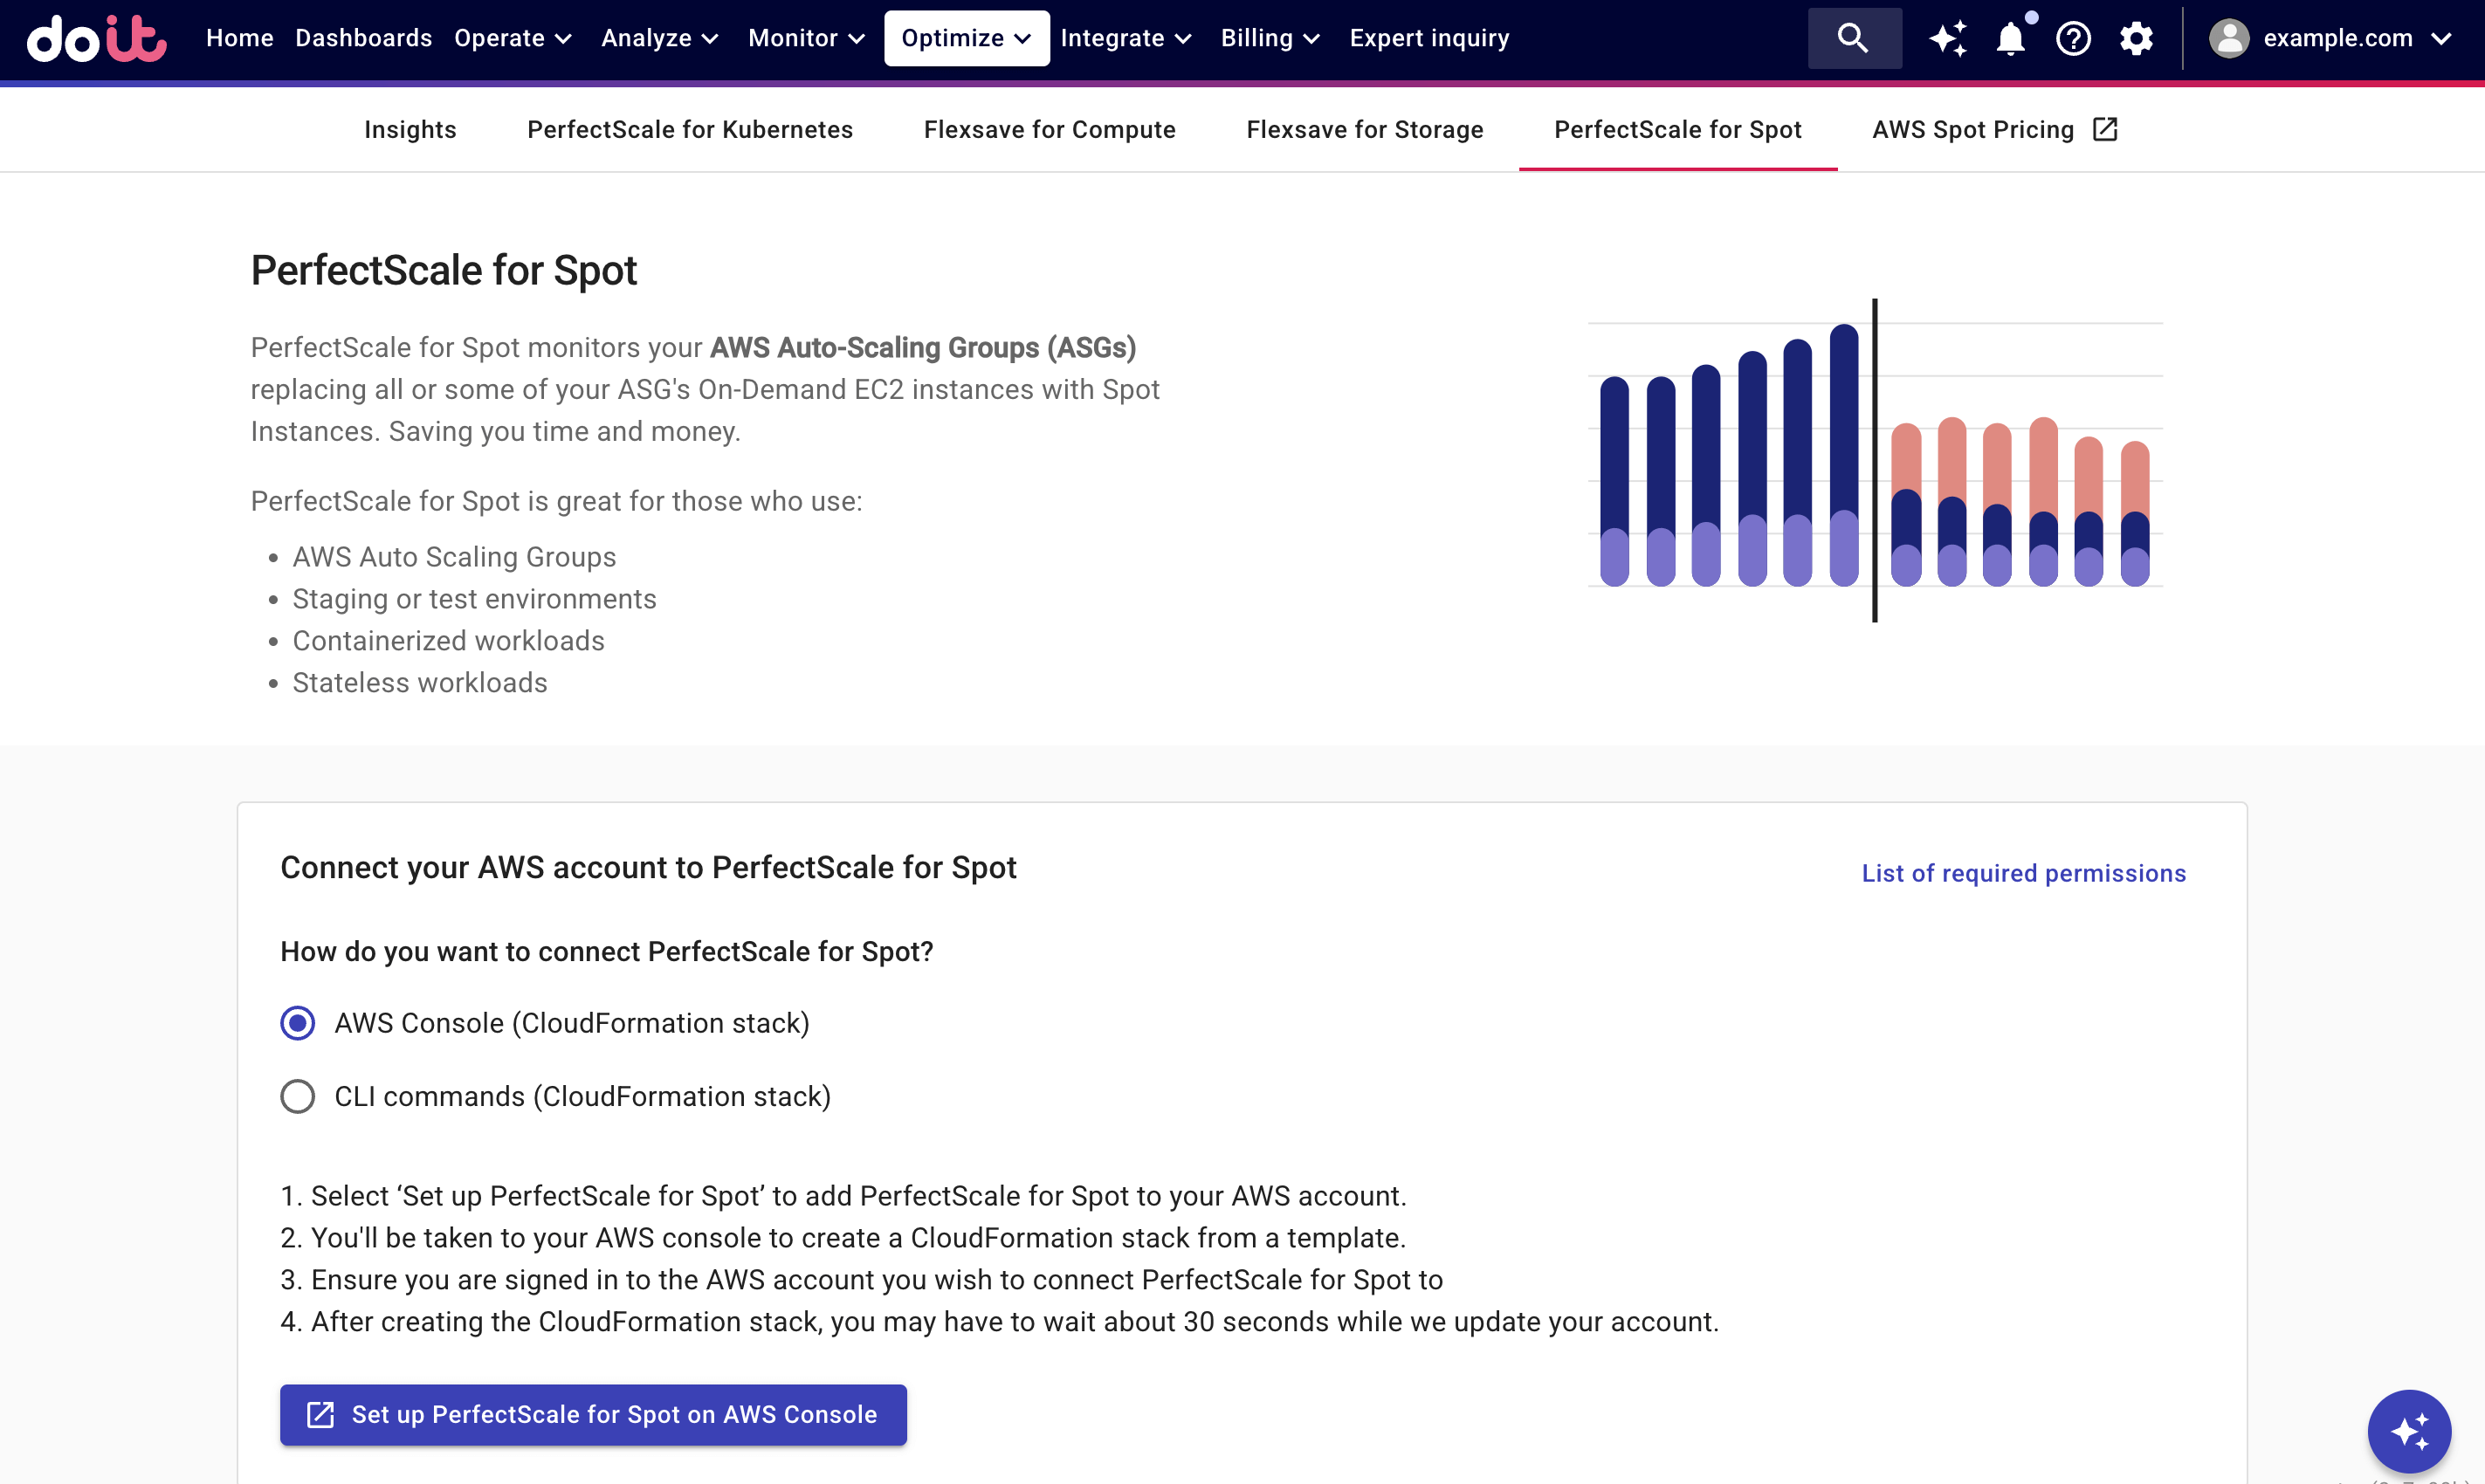This screenshot has height=1484, width=2485.
Task: Open List of required permissions link
Action: pos(2023,873)
